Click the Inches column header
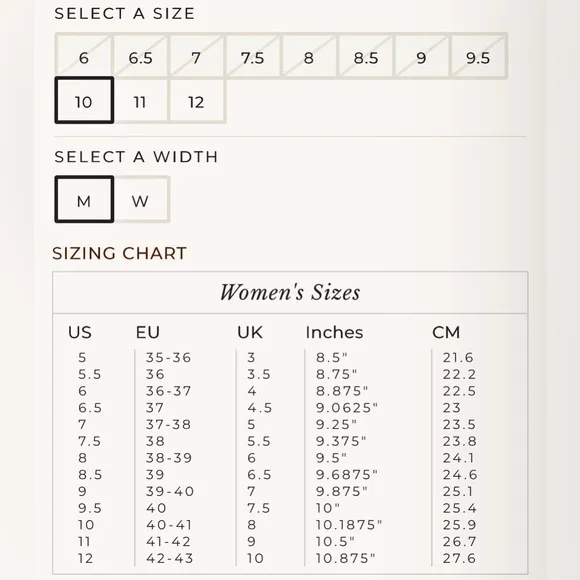Viewport: 580px width, 580px height. [x=334, y=332]
